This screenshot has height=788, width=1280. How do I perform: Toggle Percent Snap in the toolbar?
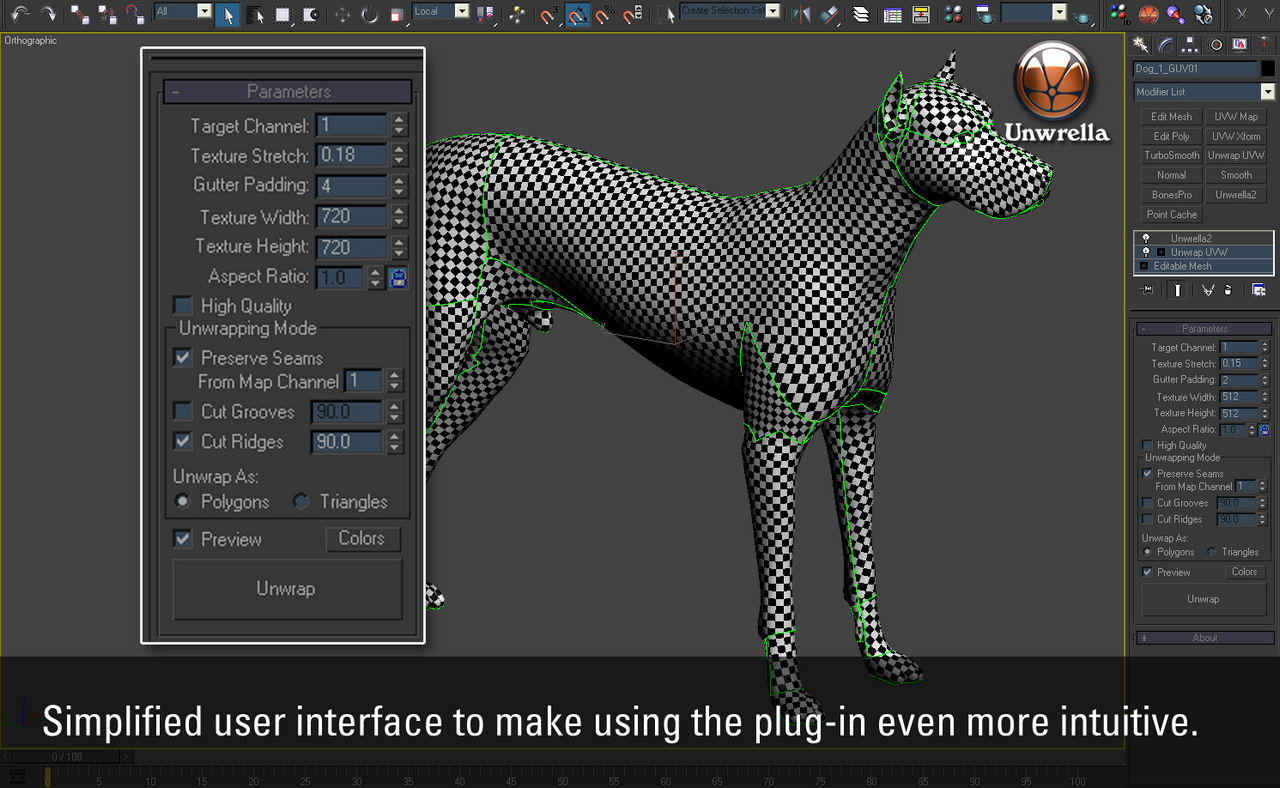pyautogui.click(x=604, y=15)
